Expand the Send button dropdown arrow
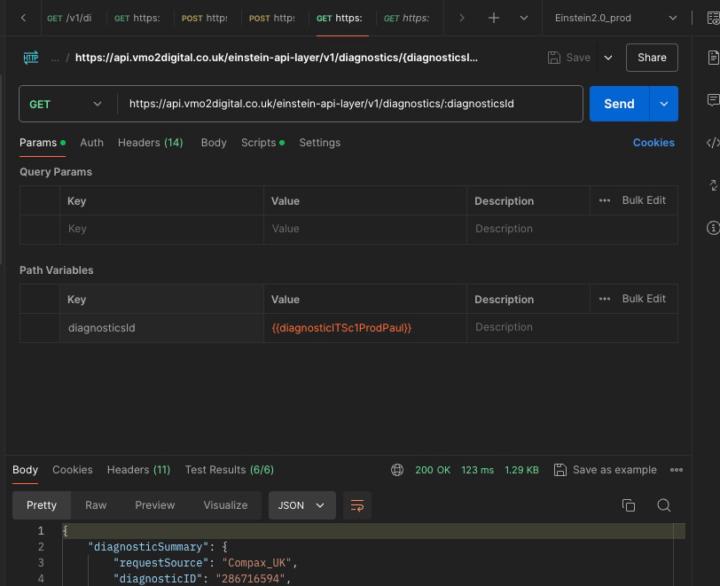This screenshot has height=586, width=720. (x=664, y=104)
